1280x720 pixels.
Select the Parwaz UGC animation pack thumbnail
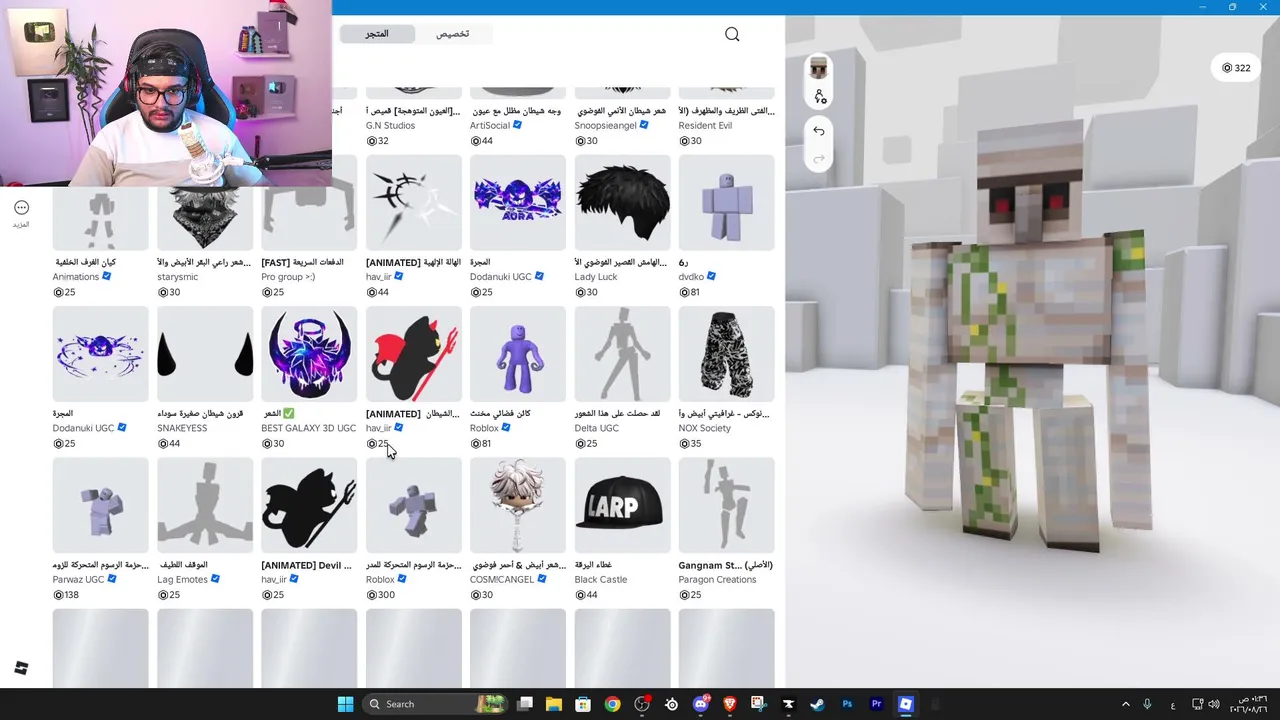[101, 505]
